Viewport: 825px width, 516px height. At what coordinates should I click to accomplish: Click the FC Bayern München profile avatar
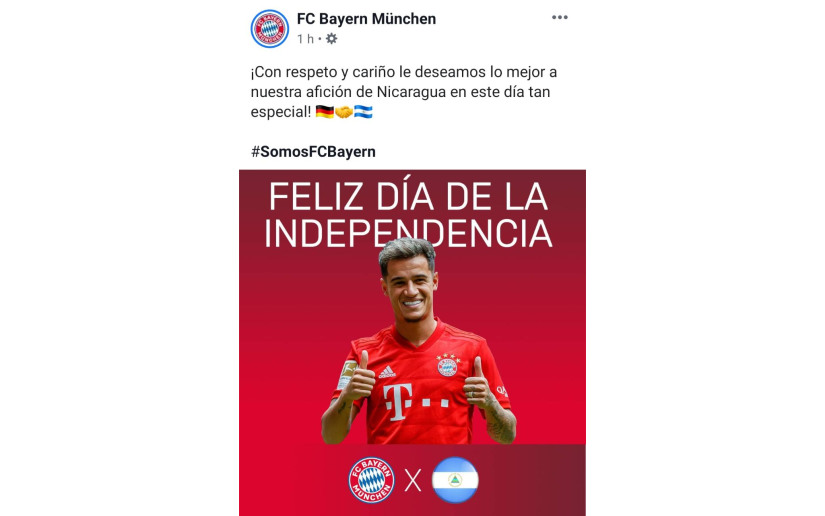(x=269, y=28)
